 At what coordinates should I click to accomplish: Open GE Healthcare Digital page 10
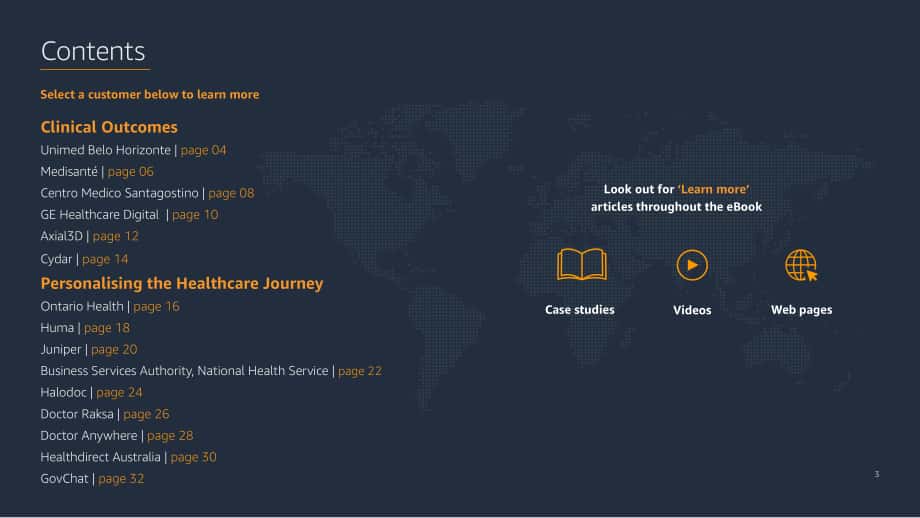coord(129,215)
